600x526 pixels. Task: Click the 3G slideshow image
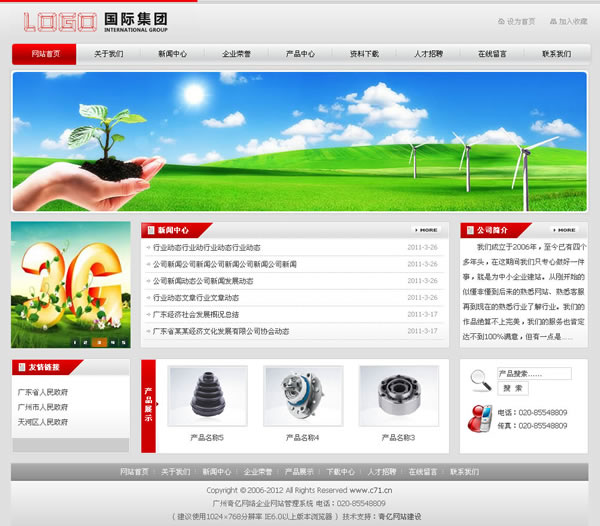71,285
